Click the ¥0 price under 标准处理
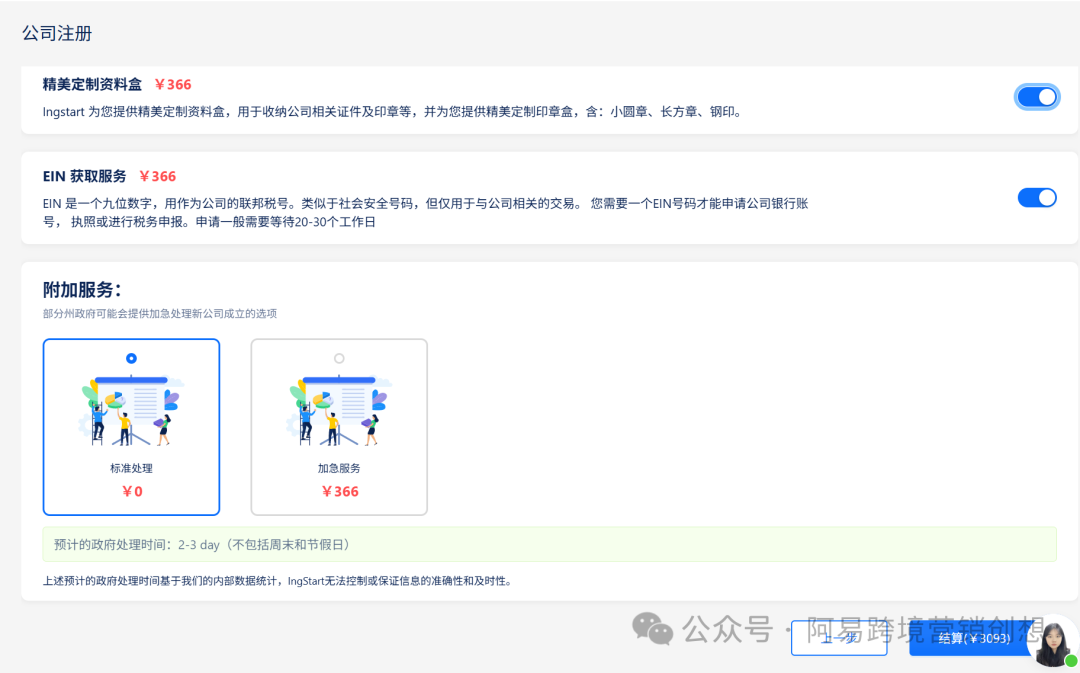The width and height of the screenshot is (1080, 673). (x=131, y=491)
